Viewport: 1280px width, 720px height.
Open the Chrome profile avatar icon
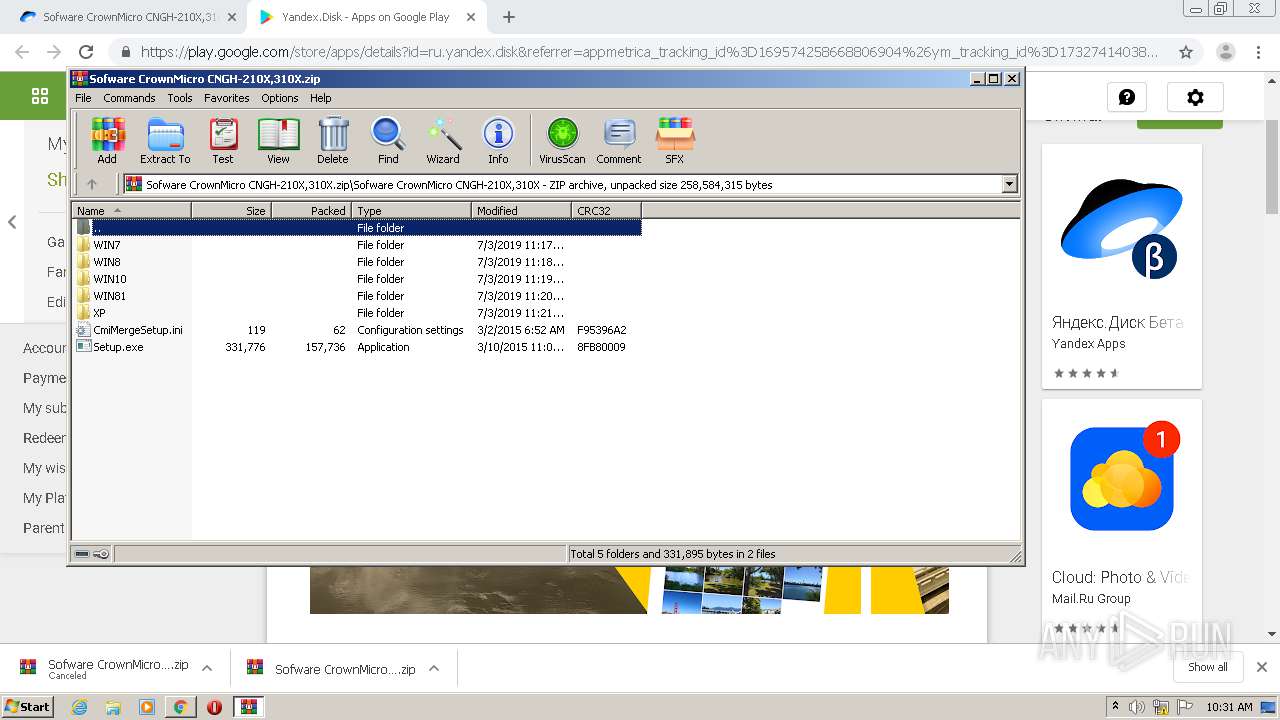1225,52
